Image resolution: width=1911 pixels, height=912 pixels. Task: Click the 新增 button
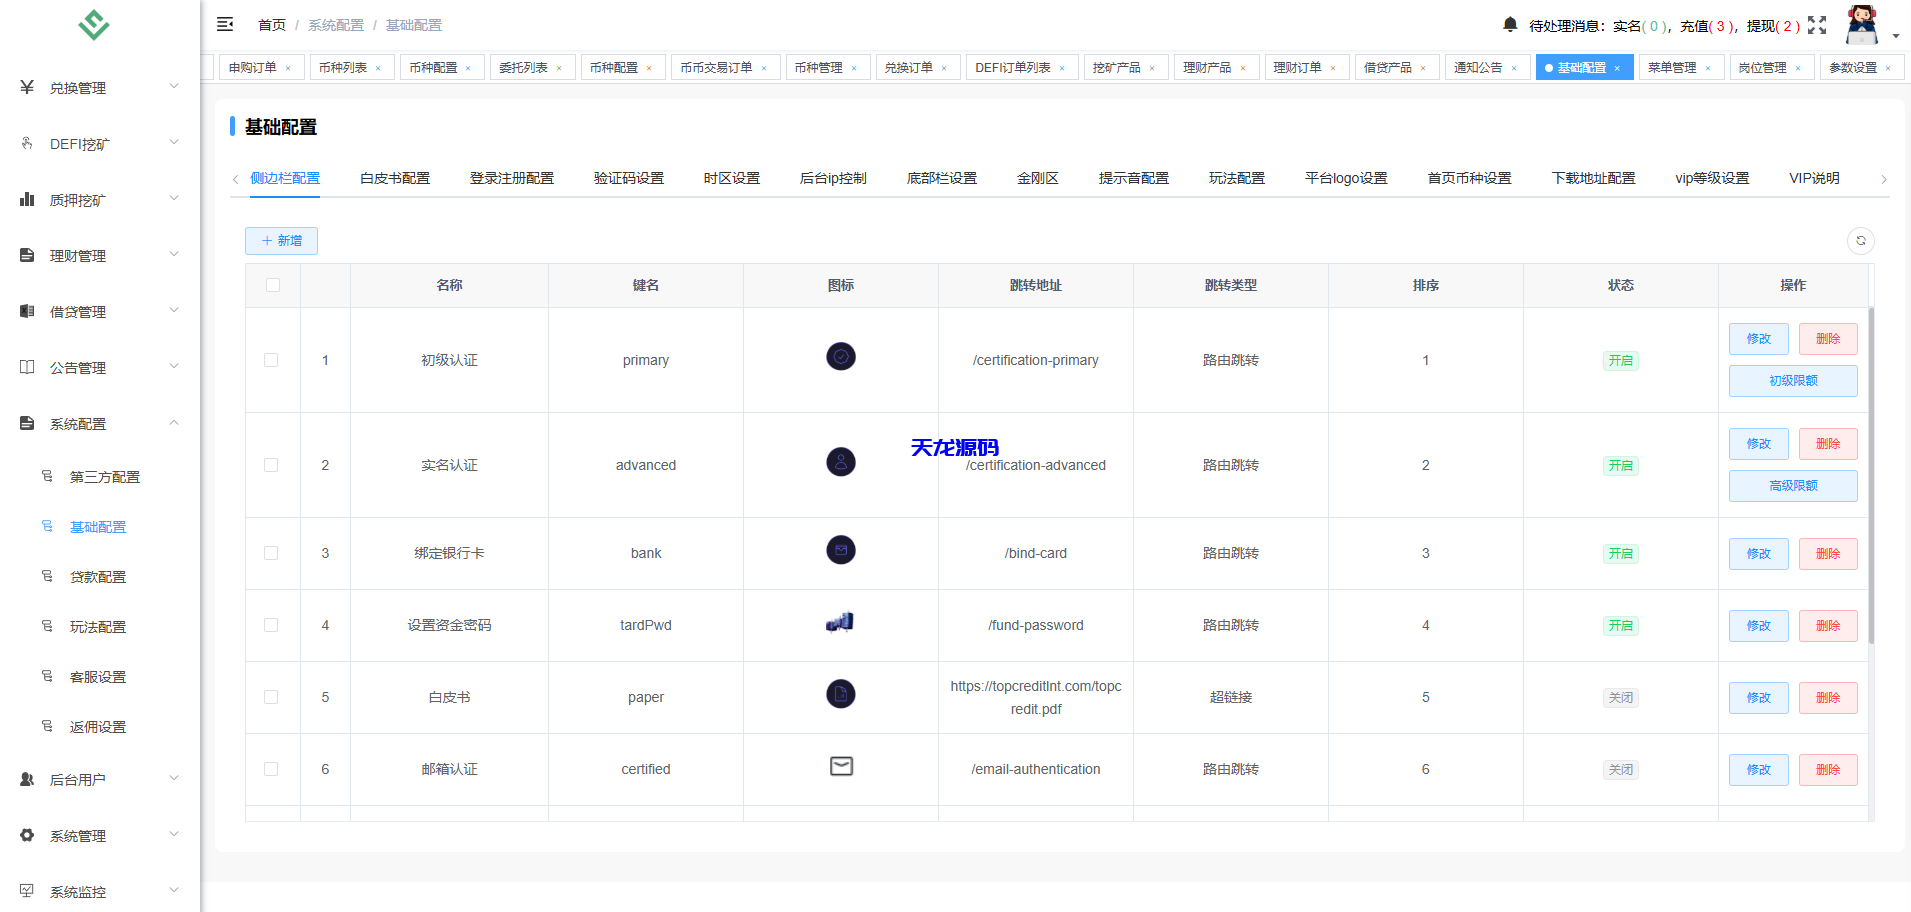click(281, 241)
